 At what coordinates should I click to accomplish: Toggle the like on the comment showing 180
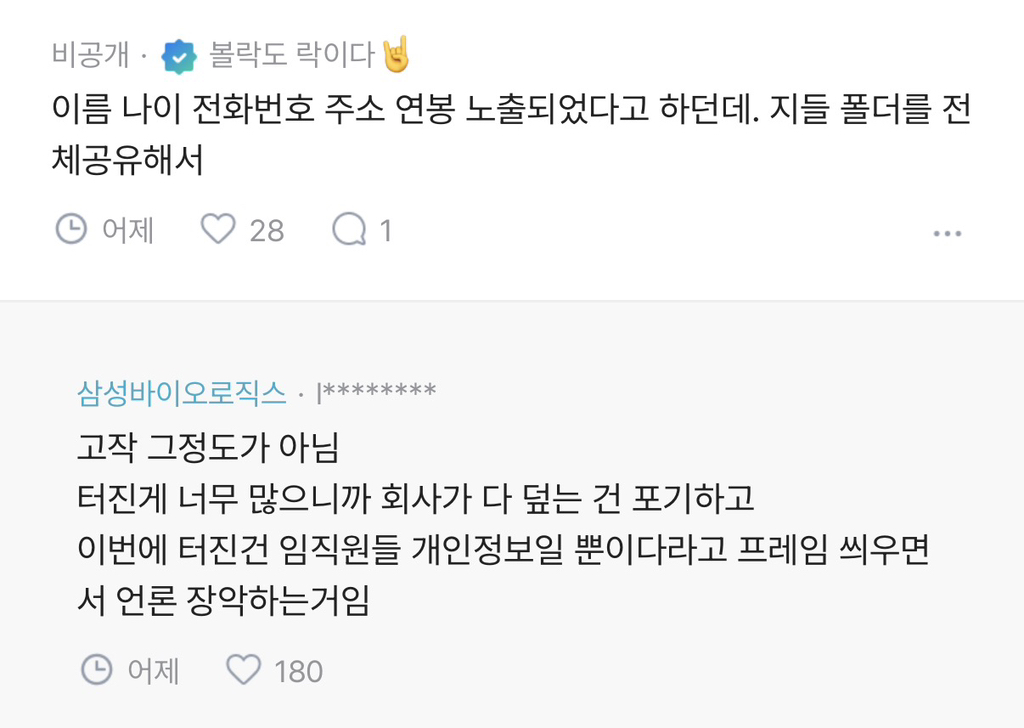coord(245,670)
